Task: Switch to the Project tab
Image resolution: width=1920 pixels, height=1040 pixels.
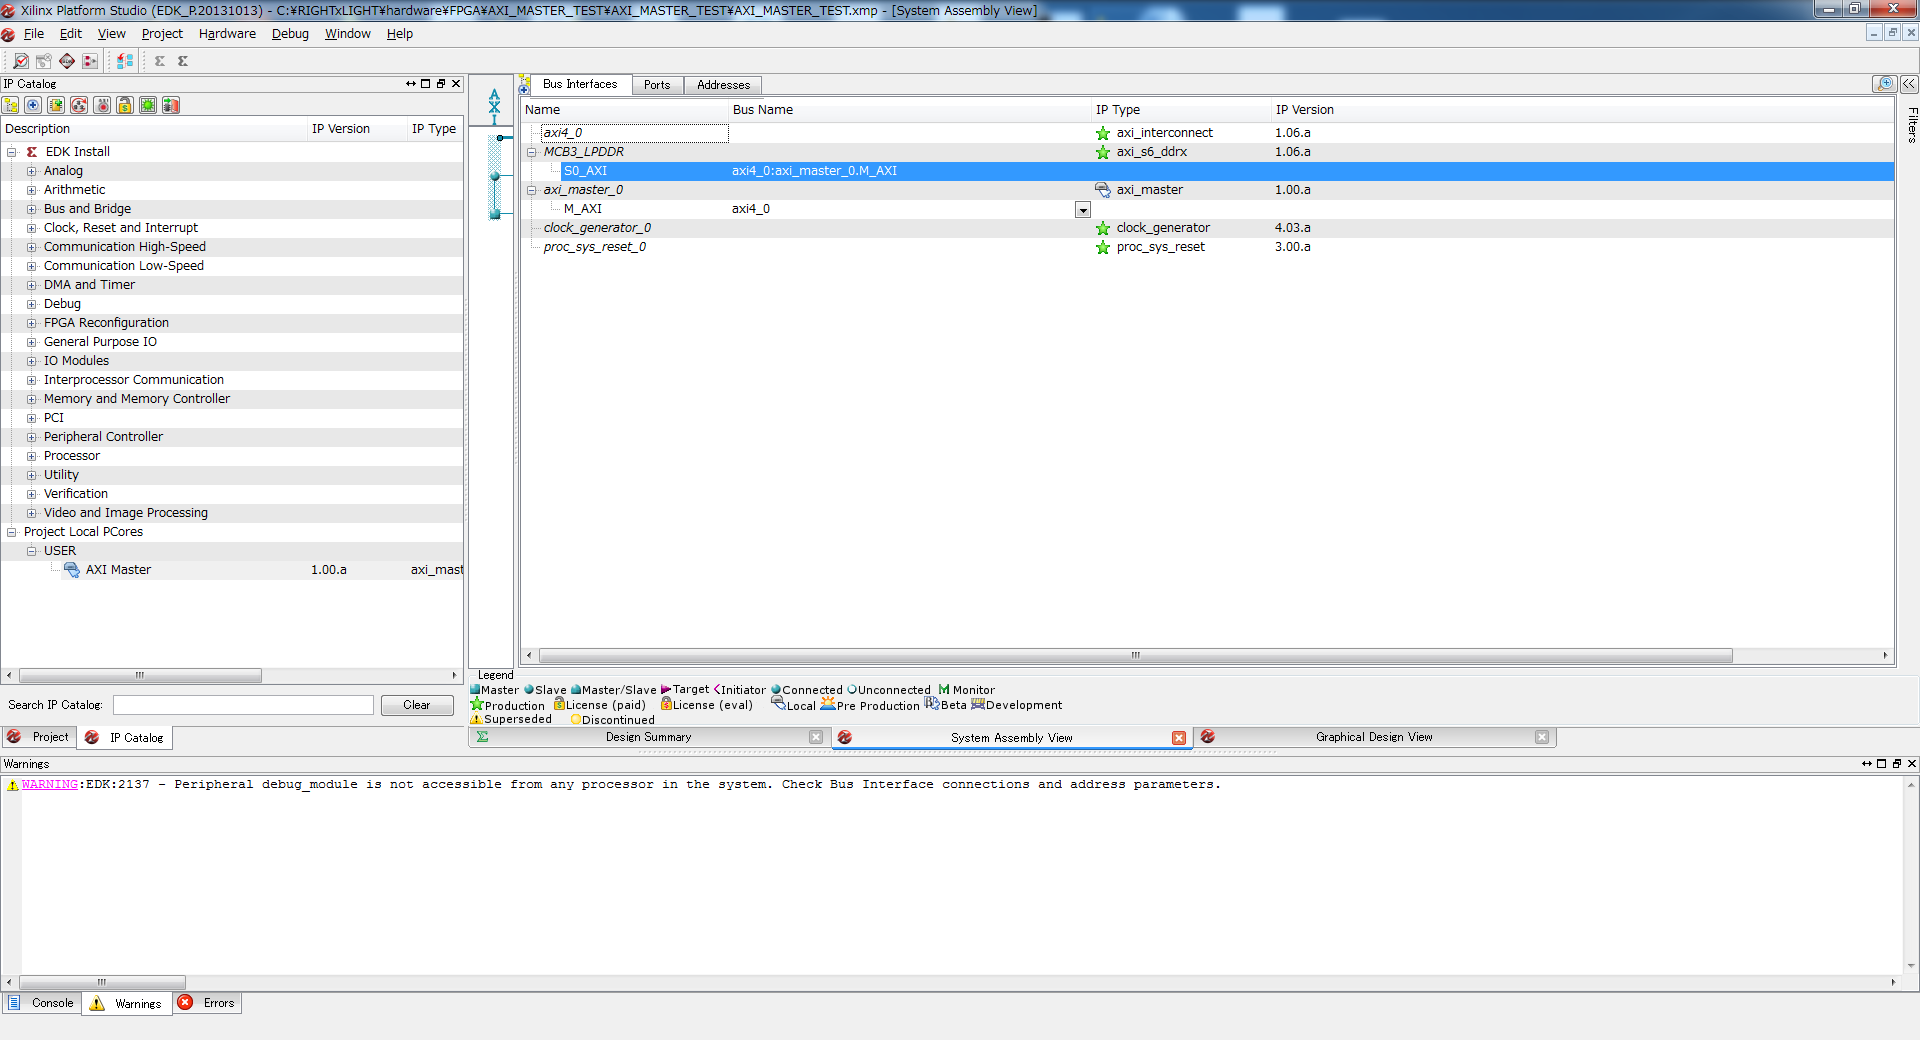Action: [39, 738]
